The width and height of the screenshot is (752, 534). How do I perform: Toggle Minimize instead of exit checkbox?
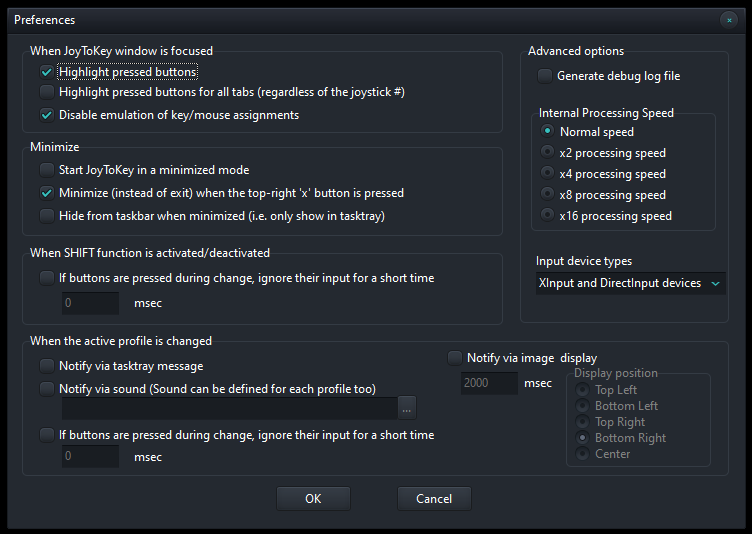click(x=47, y=193)
